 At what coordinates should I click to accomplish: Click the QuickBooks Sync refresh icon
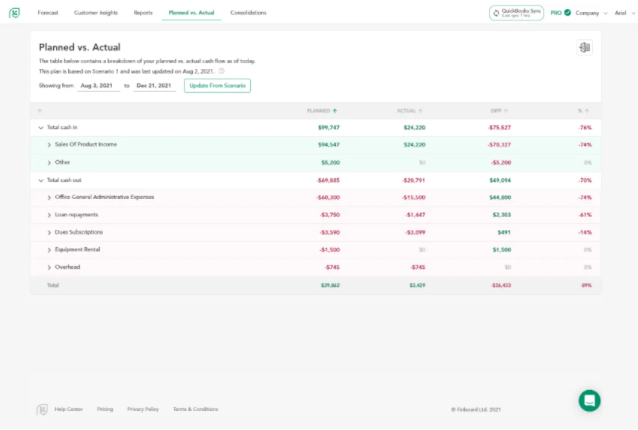496,13
